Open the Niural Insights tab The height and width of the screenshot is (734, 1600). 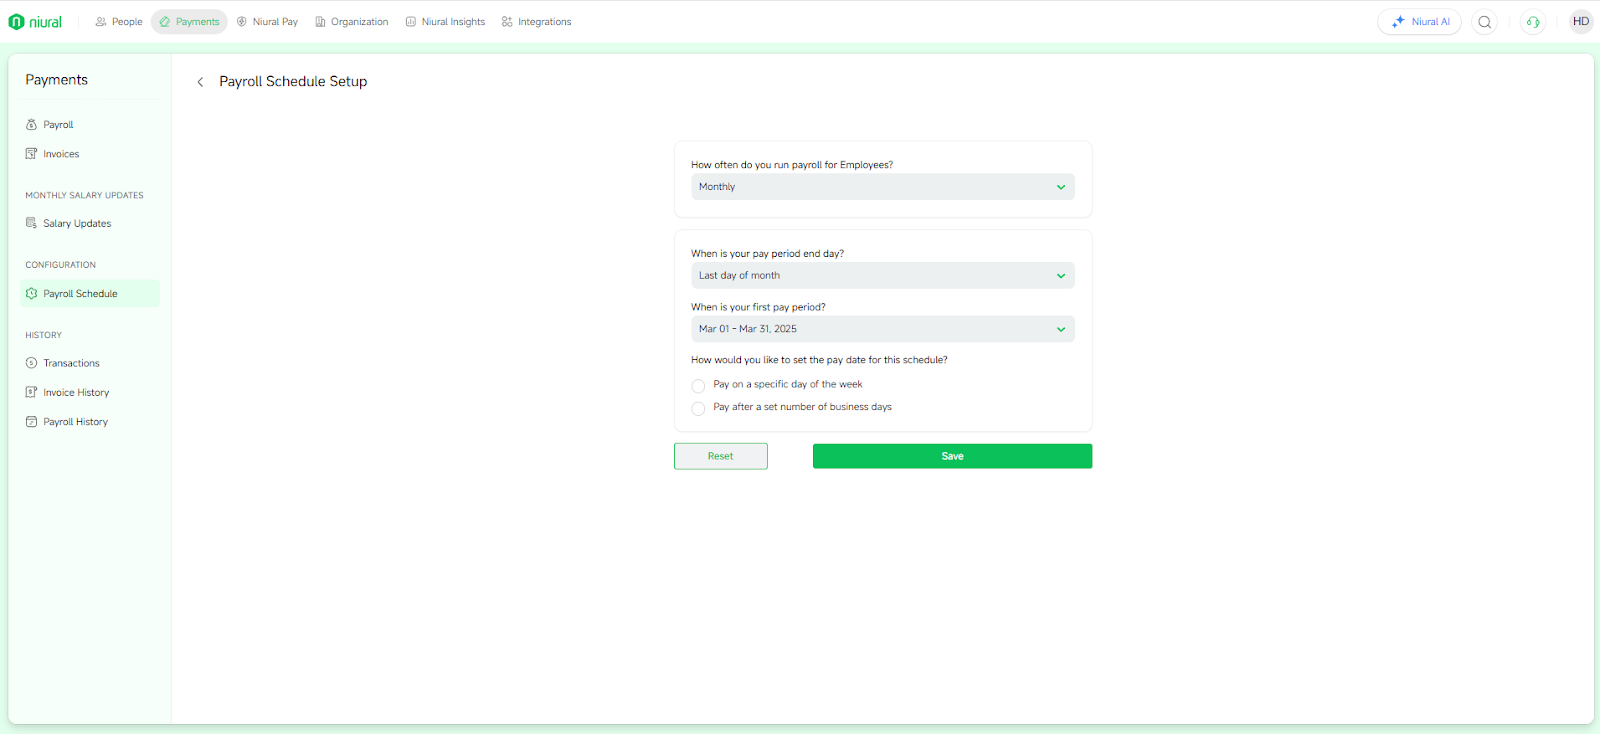(445, 22)
